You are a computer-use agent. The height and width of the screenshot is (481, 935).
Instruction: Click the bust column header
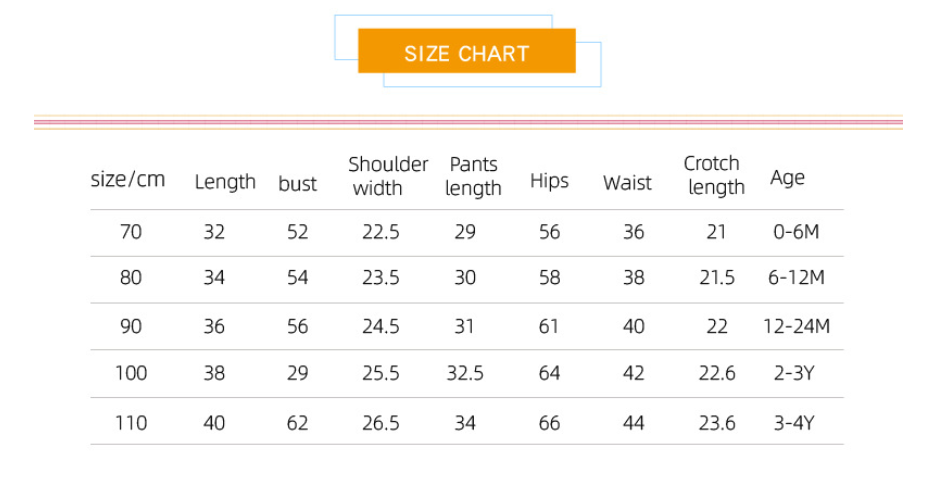click(297, 184)
